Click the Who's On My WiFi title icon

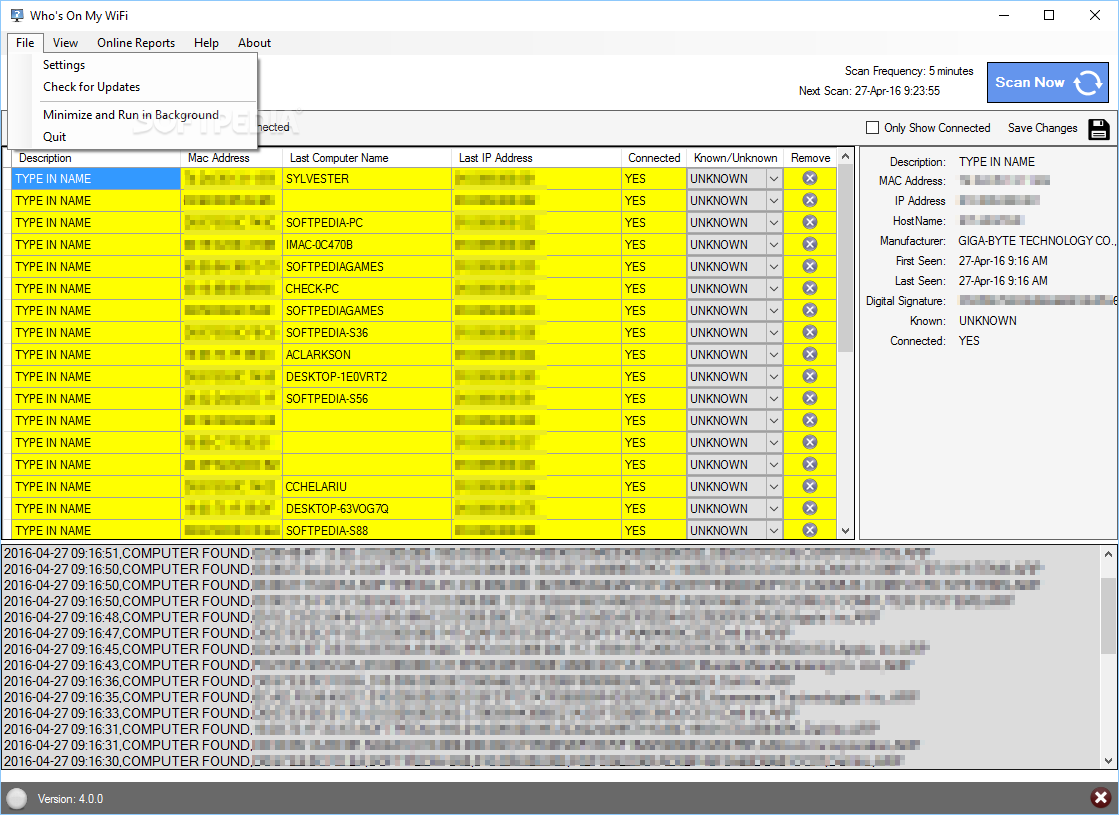click(17, 15)
